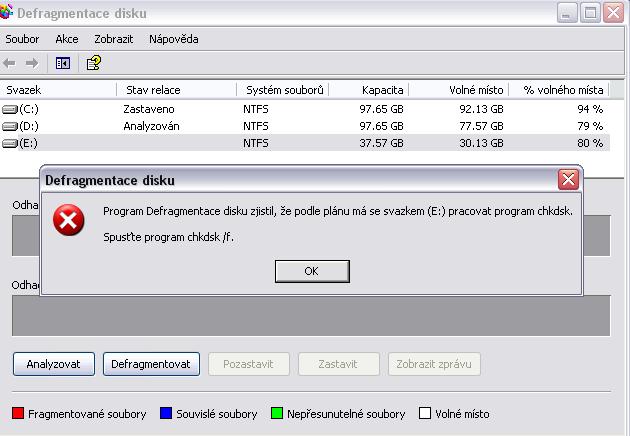Click the Zobrazit zprávu button

[434, 364]
